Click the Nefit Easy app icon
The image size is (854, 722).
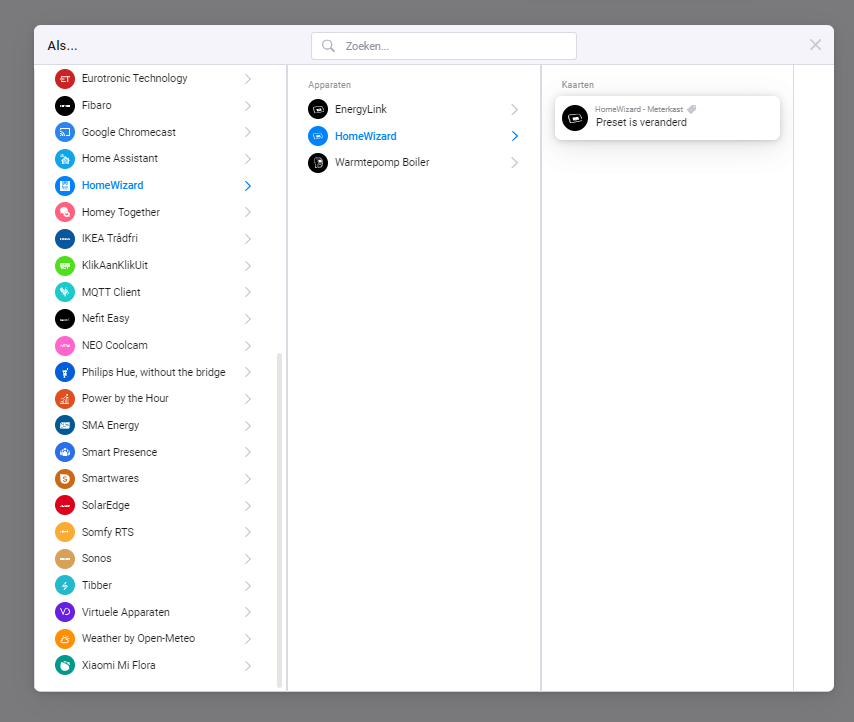coord(65,319)
